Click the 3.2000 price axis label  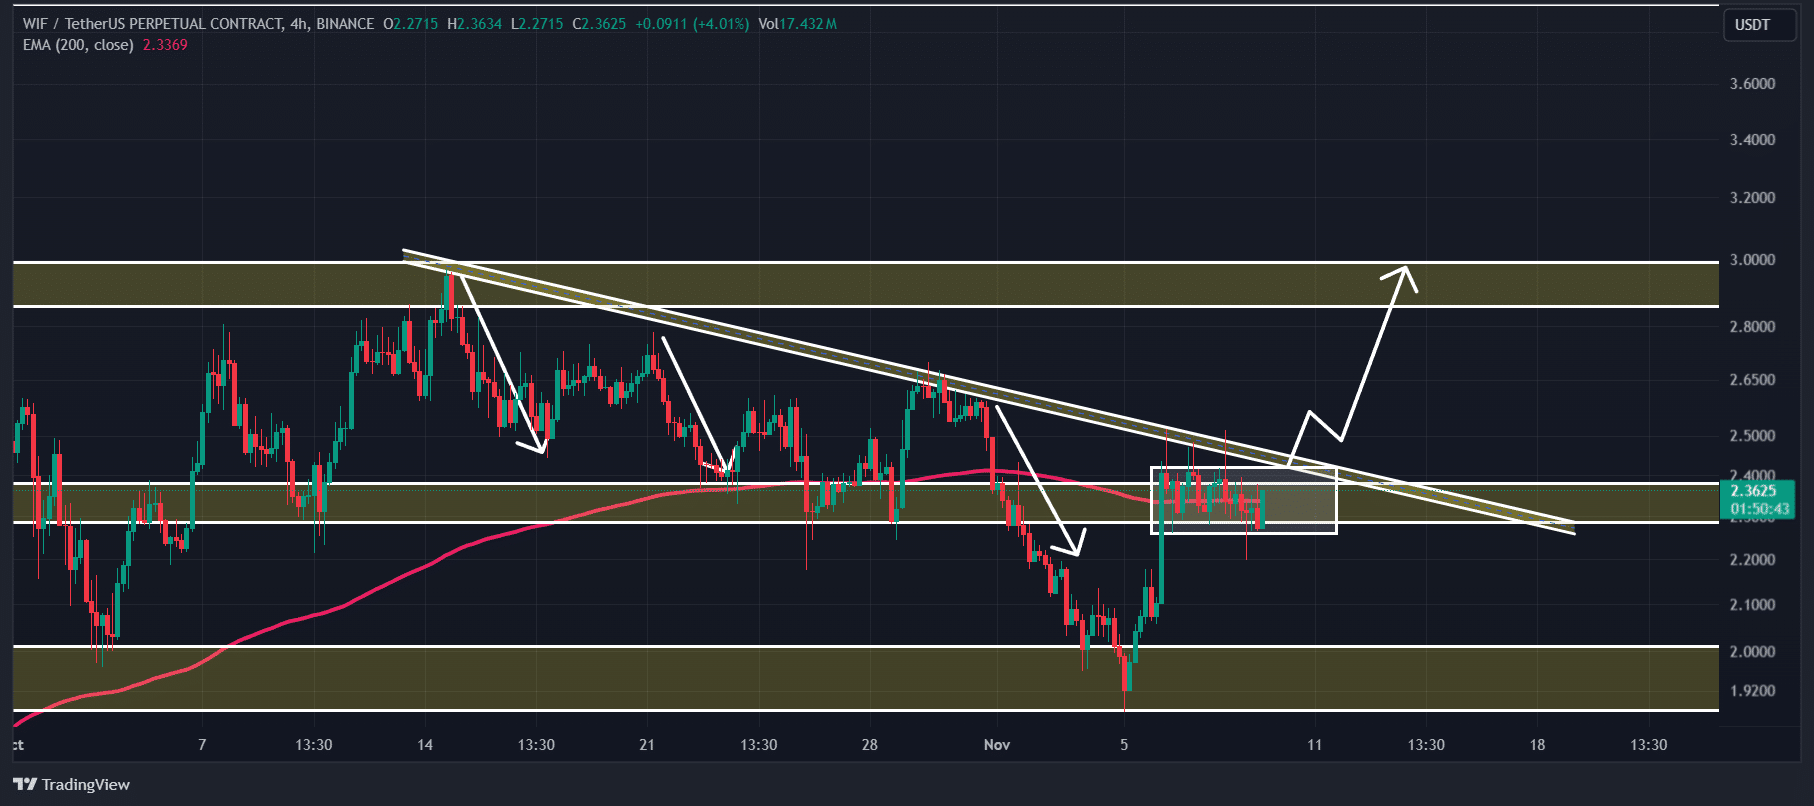click(1752, 198)
